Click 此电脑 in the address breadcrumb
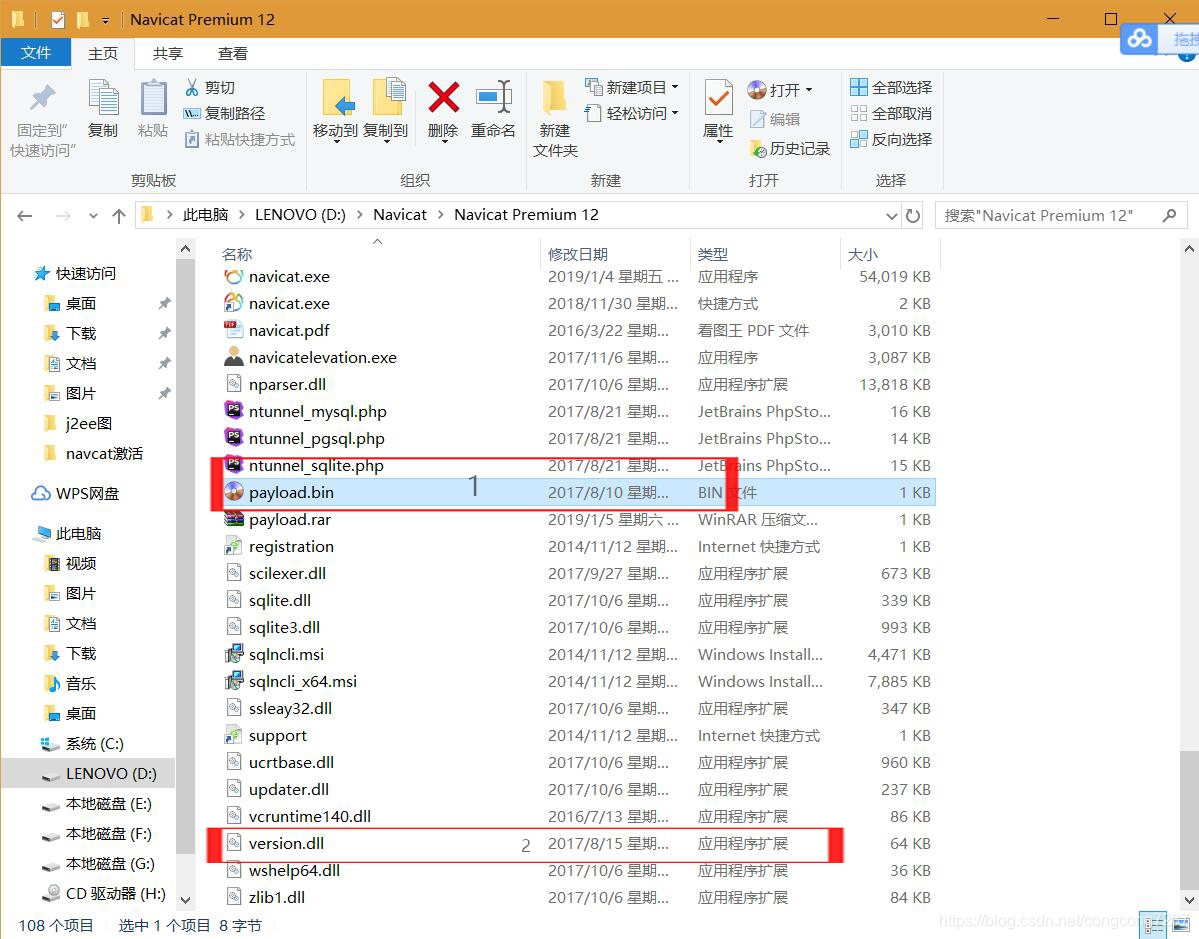 pos(206,215)
